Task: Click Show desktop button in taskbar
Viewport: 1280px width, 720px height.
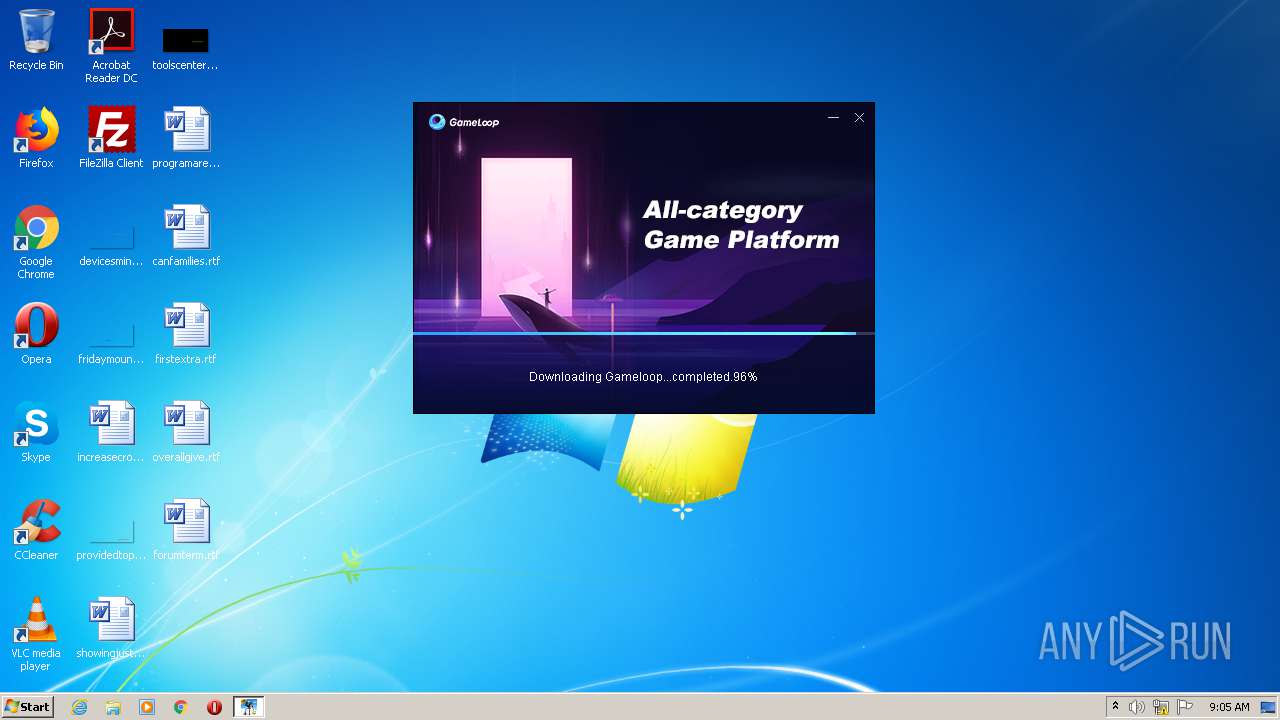Action: coord(1269,707)
